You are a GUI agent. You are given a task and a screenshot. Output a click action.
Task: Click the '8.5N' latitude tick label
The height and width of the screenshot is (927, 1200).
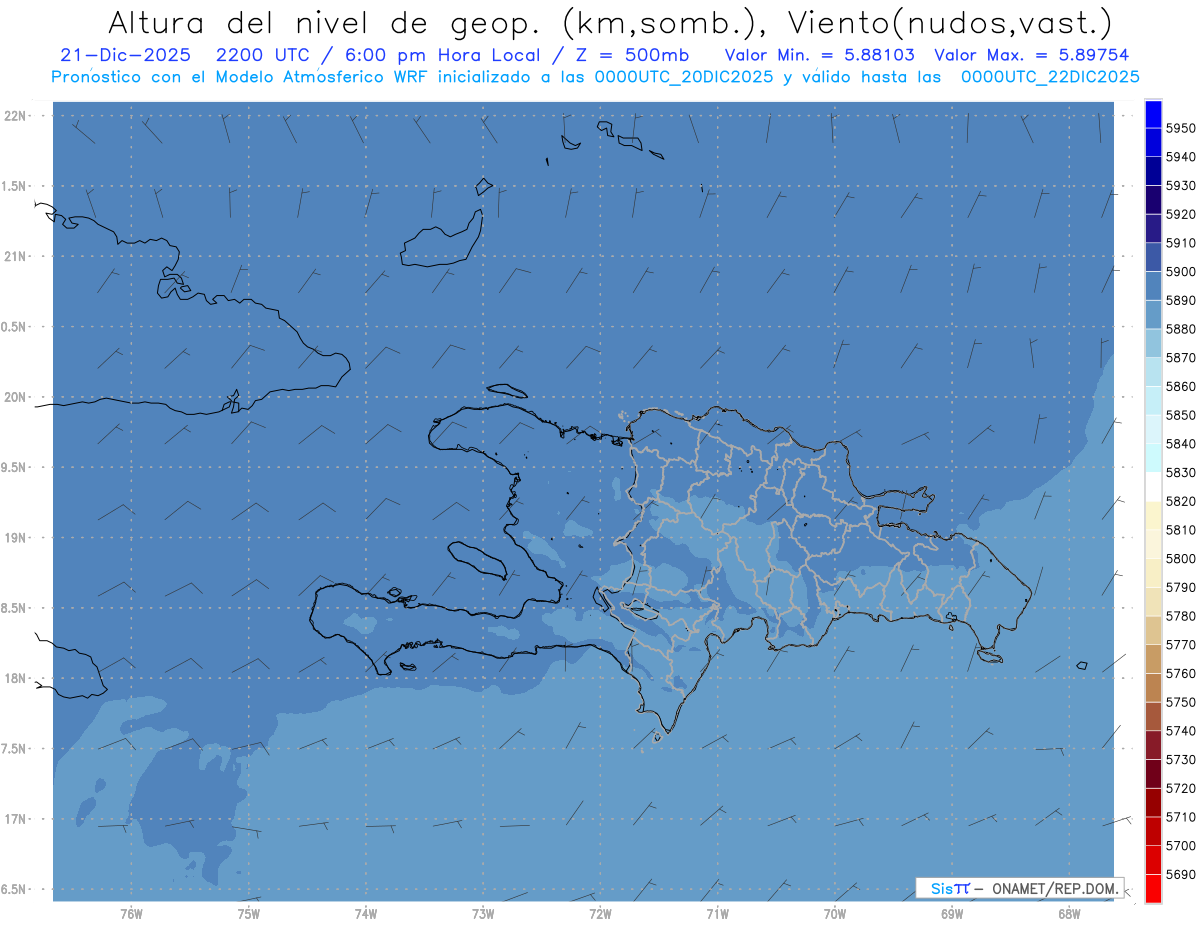[x=15, y=608]
